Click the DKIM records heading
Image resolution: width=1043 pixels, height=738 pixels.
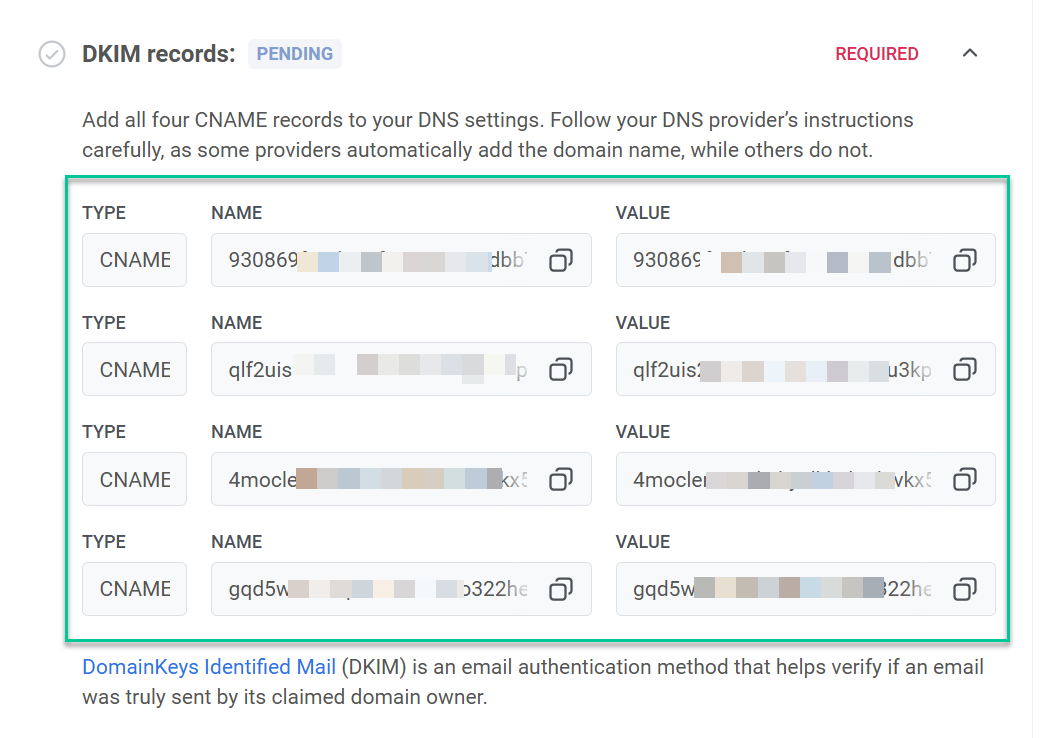pos(158,54)
